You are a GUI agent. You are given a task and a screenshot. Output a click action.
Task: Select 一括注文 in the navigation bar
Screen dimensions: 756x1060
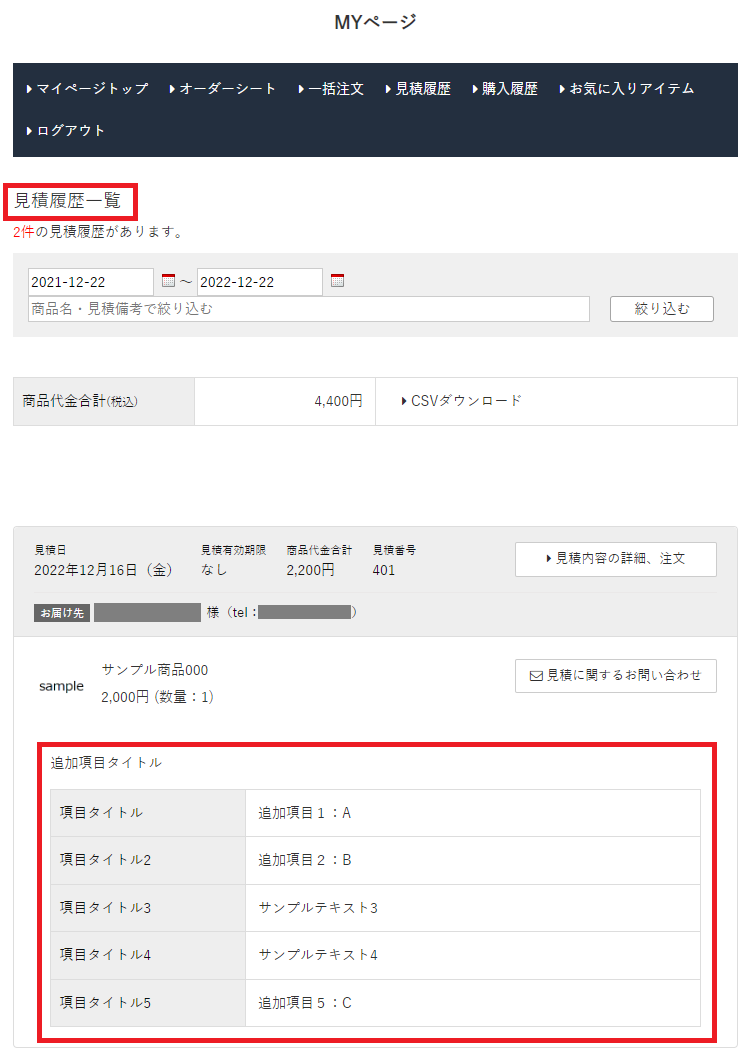pos(331,89)
